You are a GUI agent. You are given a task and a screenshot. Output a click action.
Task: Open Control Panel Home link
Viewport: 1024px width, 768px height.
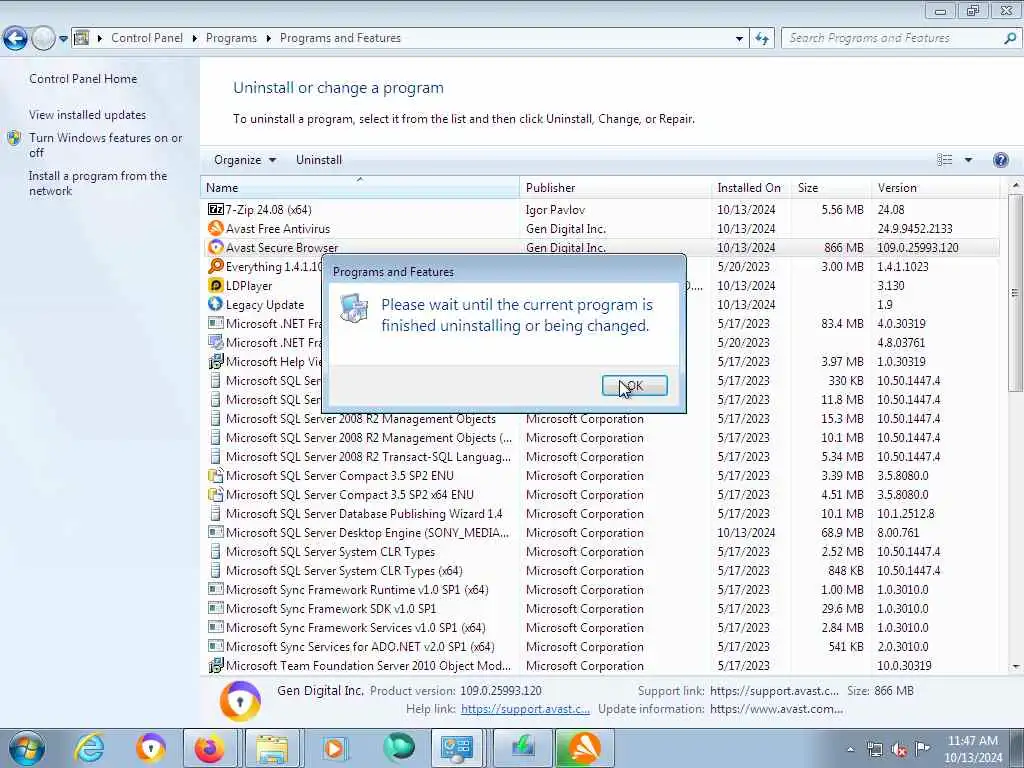pos(83,79)
